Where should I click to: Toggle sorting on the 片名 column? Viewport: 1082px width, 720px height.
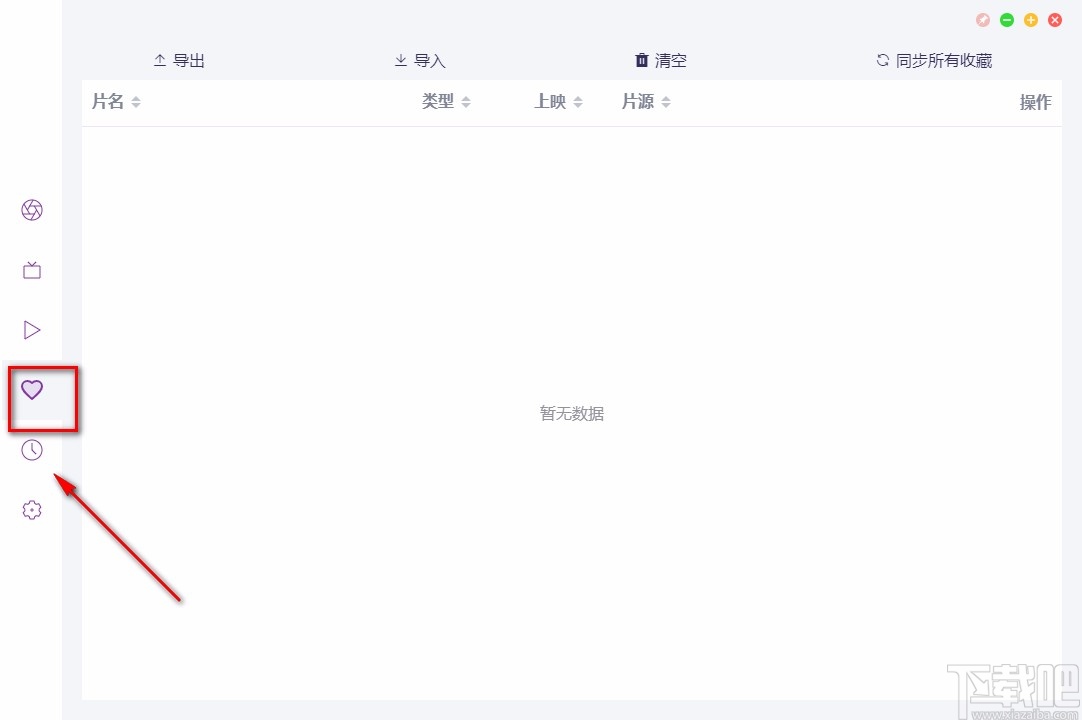pyautogui.click(x=115, y=101)
